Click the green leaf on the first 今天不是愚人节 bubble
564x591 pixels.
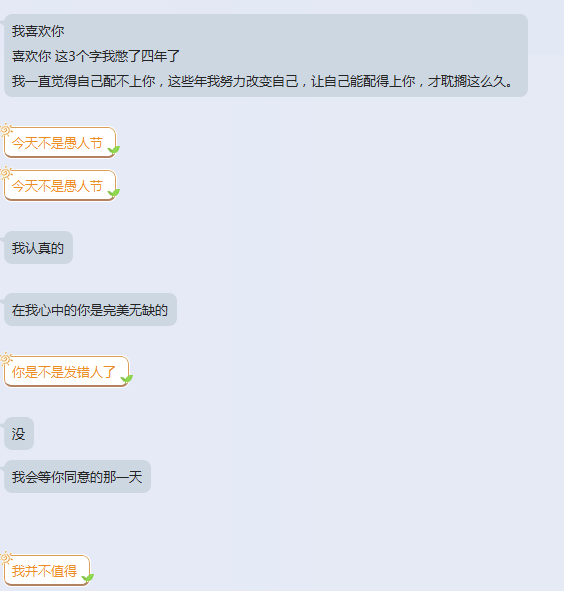[113, 150]
